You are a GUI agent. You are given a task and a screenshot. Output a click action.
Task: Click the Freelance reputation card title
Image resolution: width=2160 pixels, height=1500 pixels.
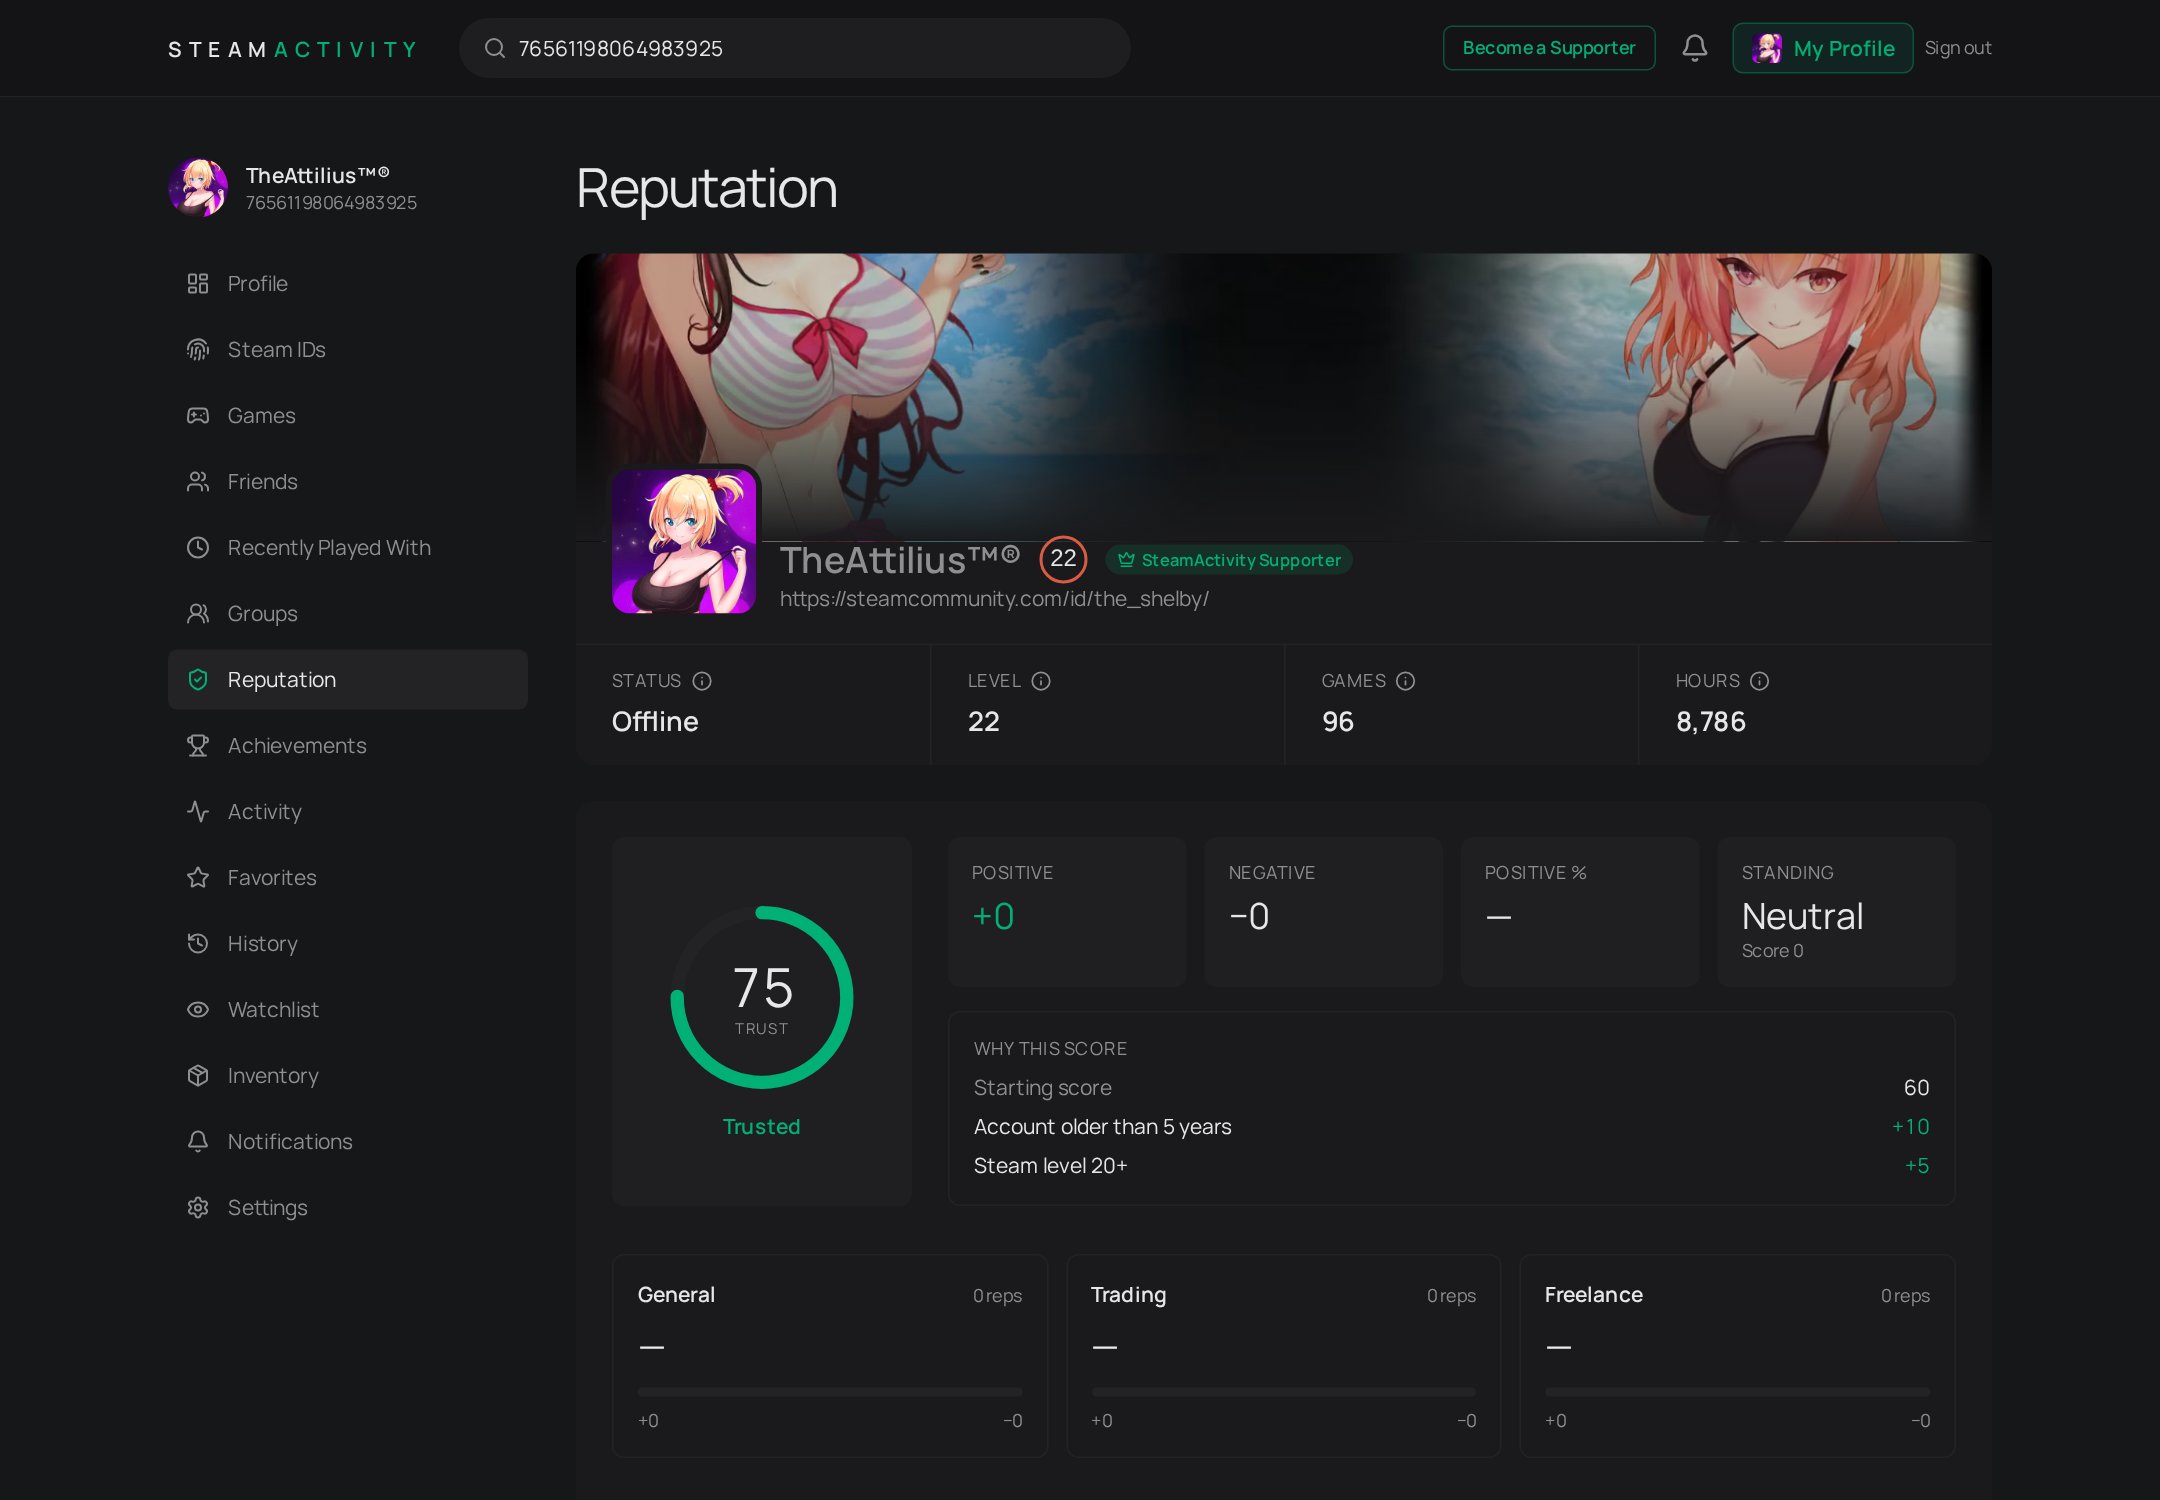point(1593,1295)
